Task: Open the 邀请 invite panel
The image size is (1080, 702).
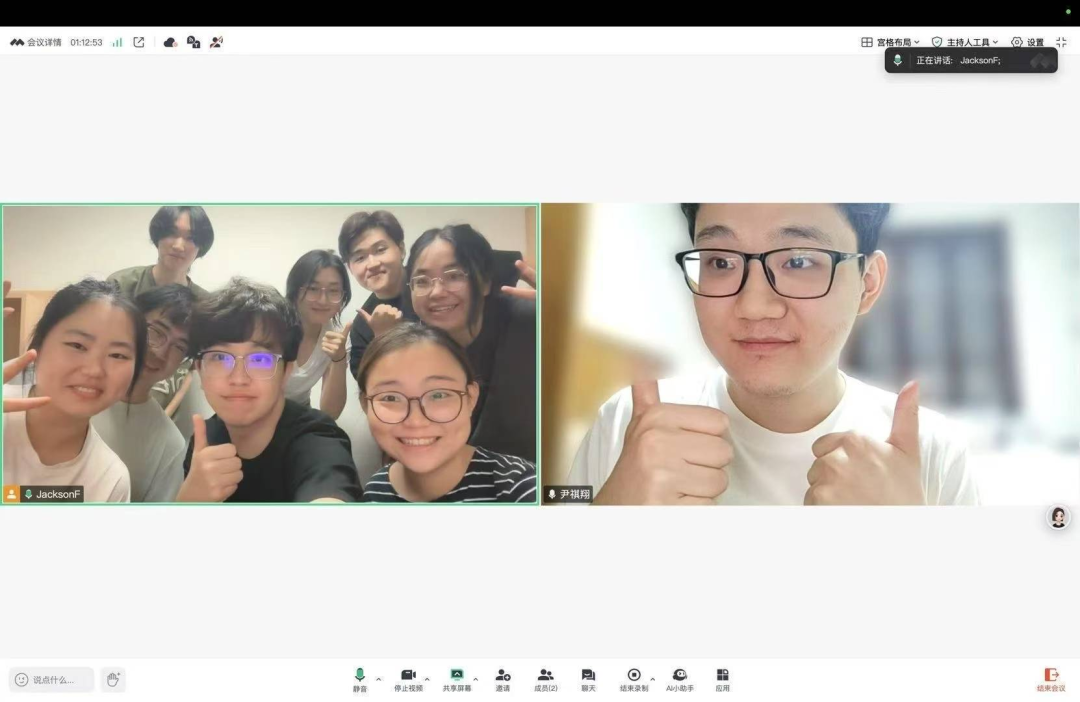Action: pos(502,679)
